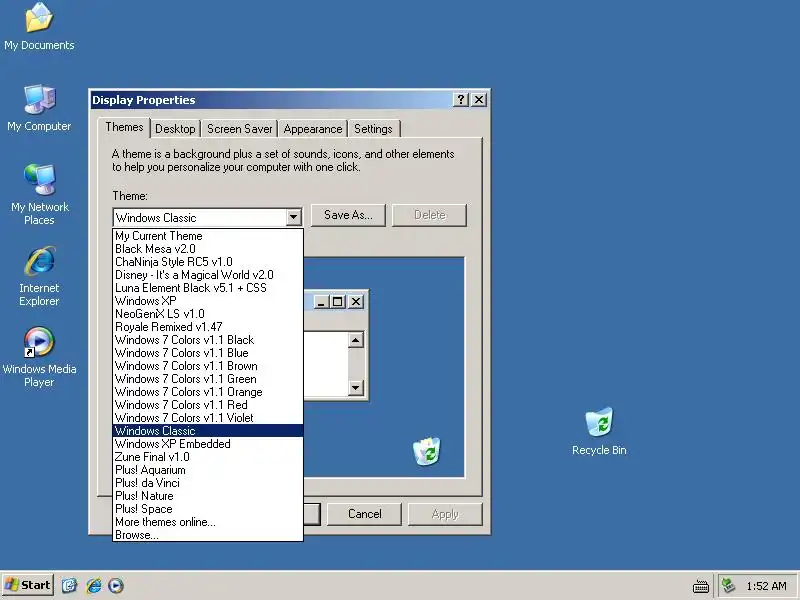Select Plus! da Vinci theme

208,483
